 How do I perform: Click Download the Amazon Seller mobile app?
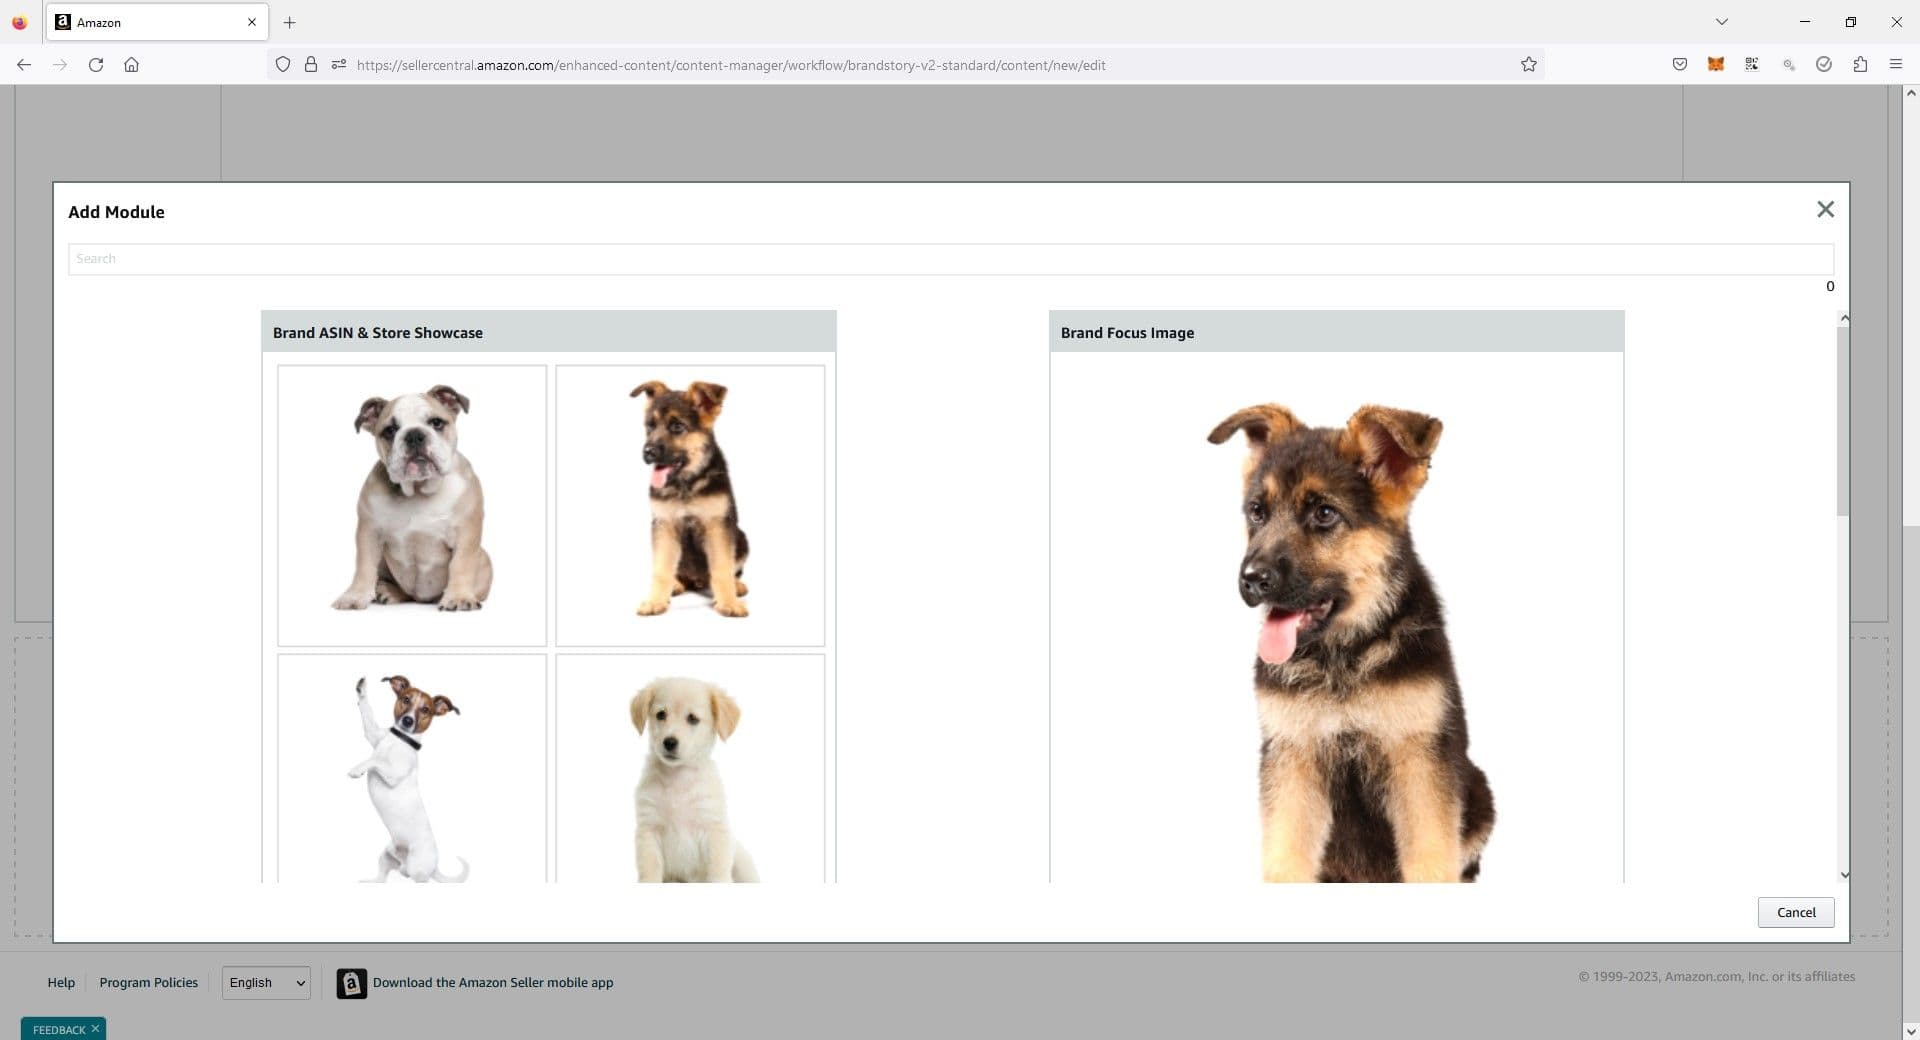point(493,983)
